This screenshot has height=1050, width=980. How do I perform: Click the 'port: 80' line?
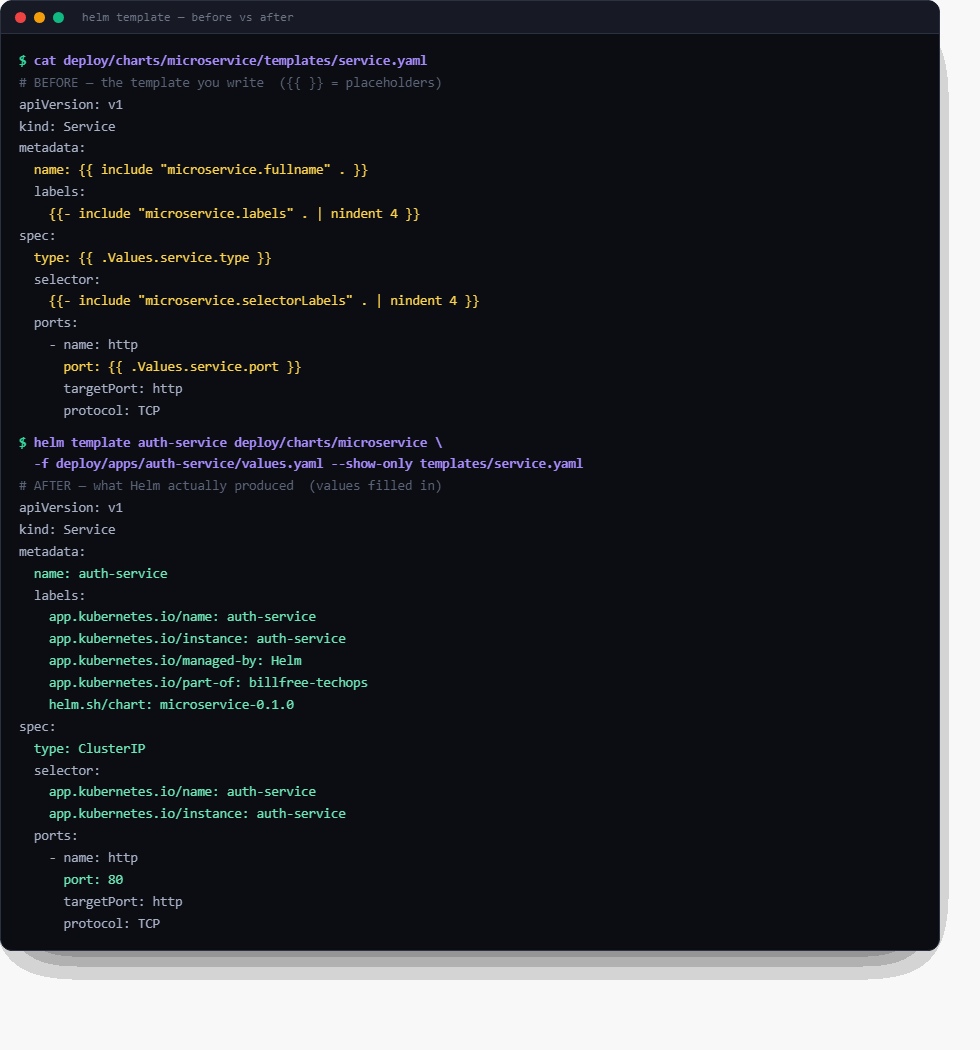[93, 880]
